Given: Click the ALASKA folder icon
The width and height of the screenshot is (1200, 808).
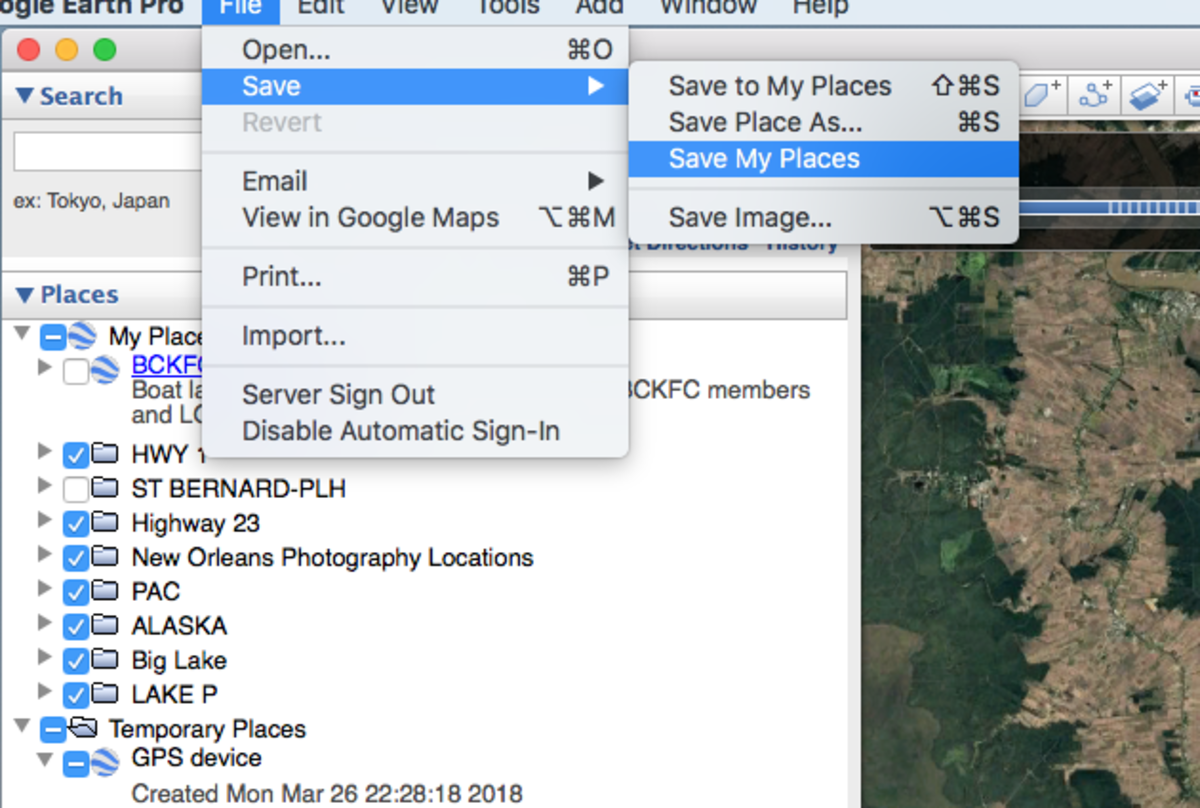Looking at the screenshot, I should [x=105, y=625].
